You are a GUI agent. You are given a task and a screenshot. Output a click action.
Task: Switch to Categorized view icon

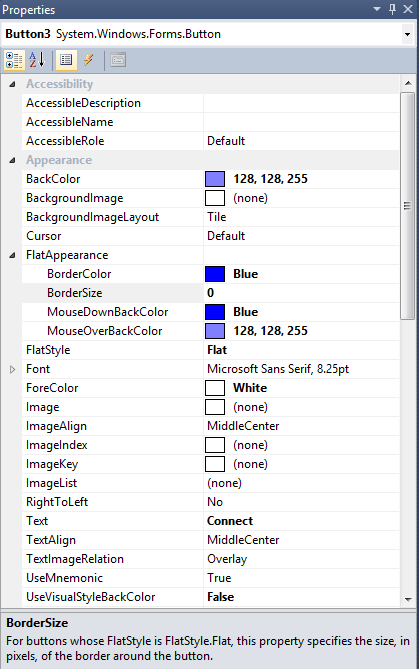14,60
